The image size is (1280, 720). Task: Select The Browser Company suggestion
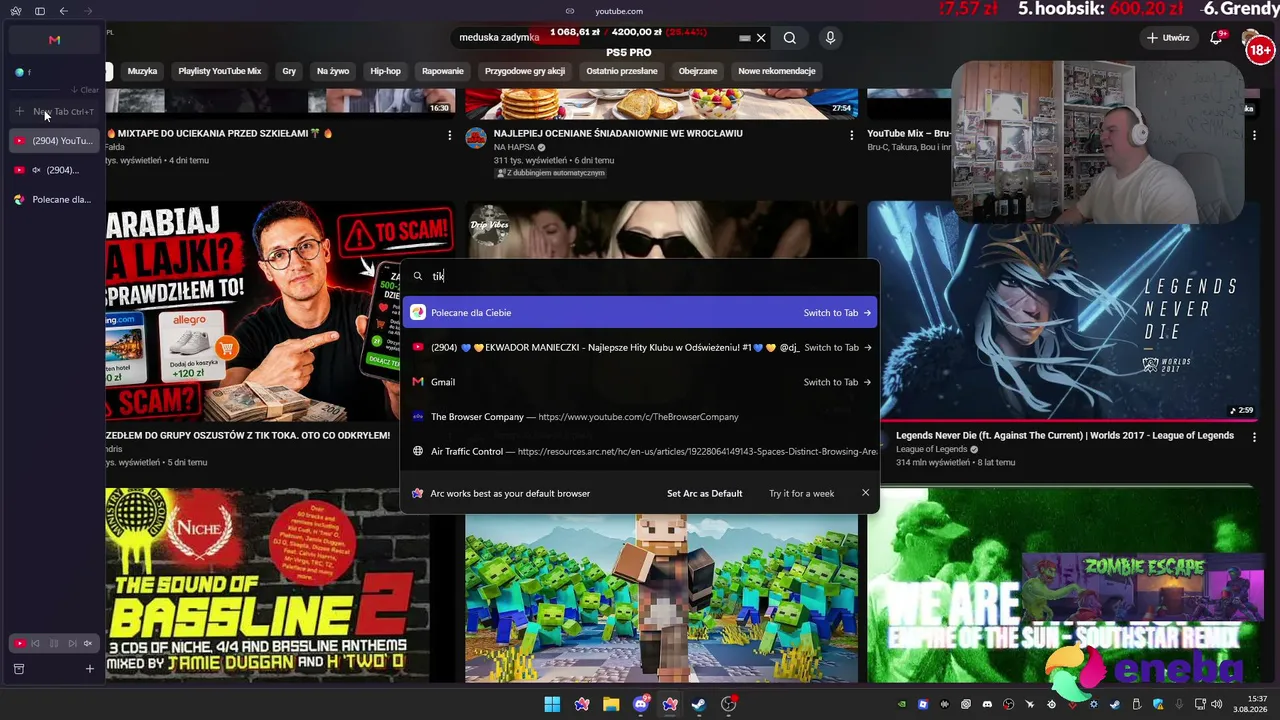point(640,417)
